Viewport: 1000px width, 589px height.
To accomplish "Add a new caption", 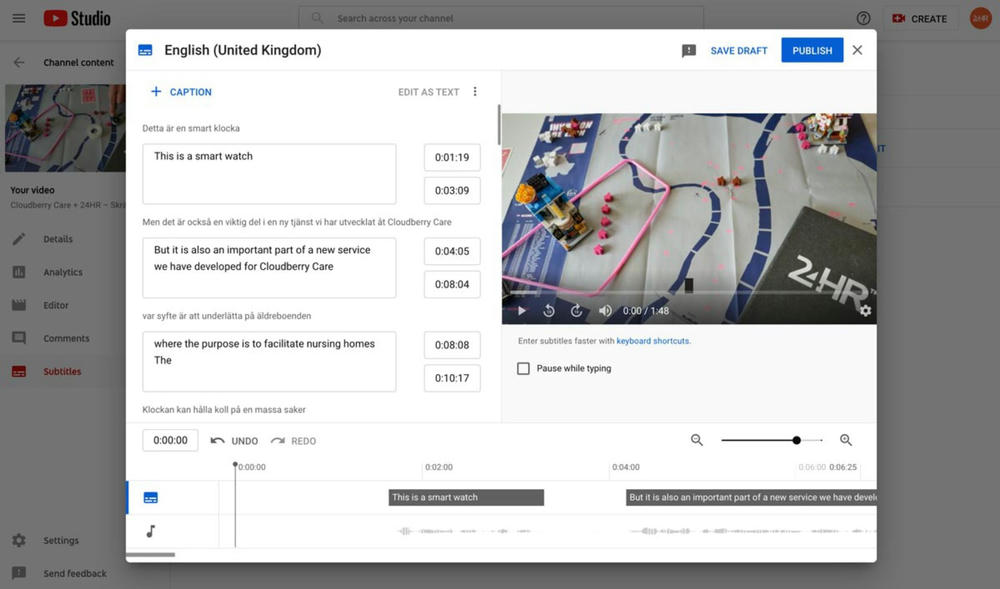I will tap(181, 92).
